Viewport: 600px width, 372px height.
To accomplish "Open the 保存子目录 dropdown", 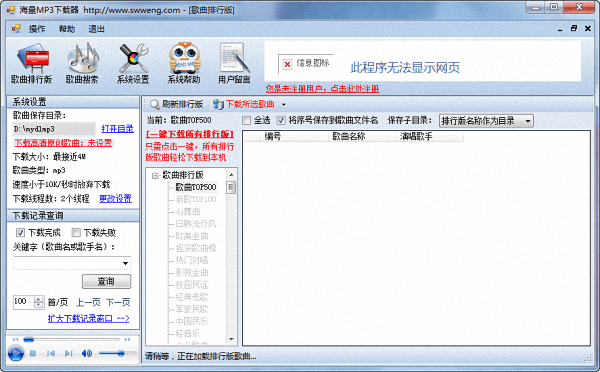I will tap(486, 121).
